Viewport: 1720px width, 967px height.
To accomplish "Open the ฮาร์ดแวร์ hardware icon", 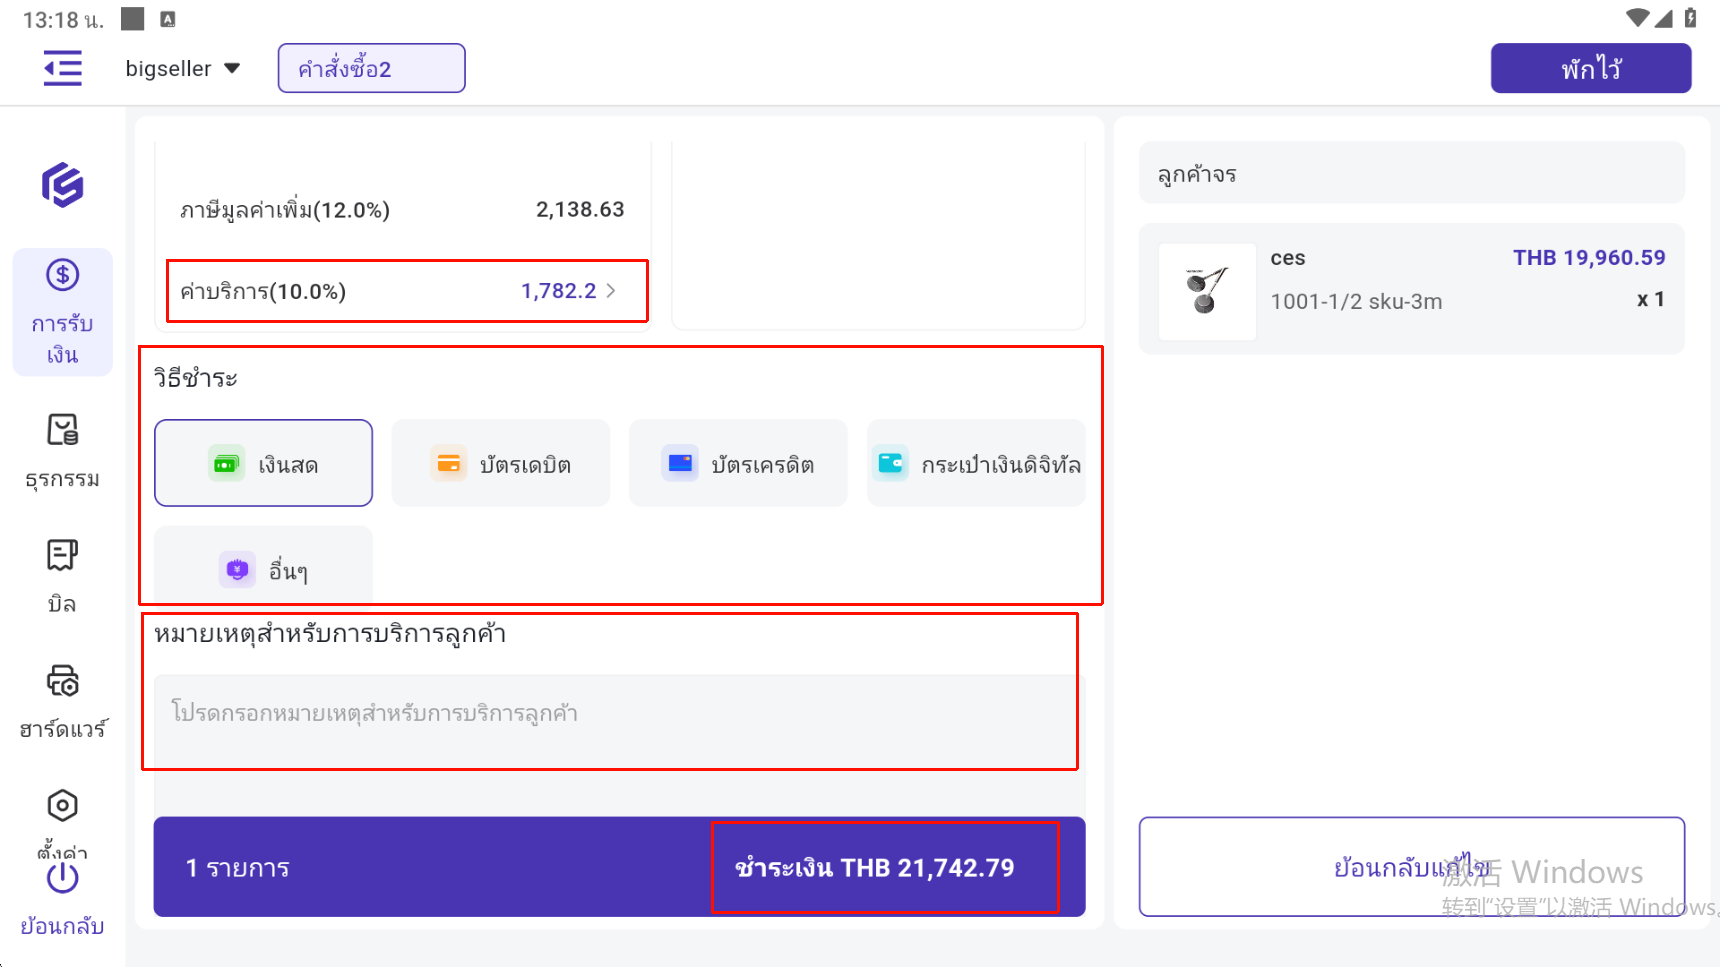I will (62, 682).
